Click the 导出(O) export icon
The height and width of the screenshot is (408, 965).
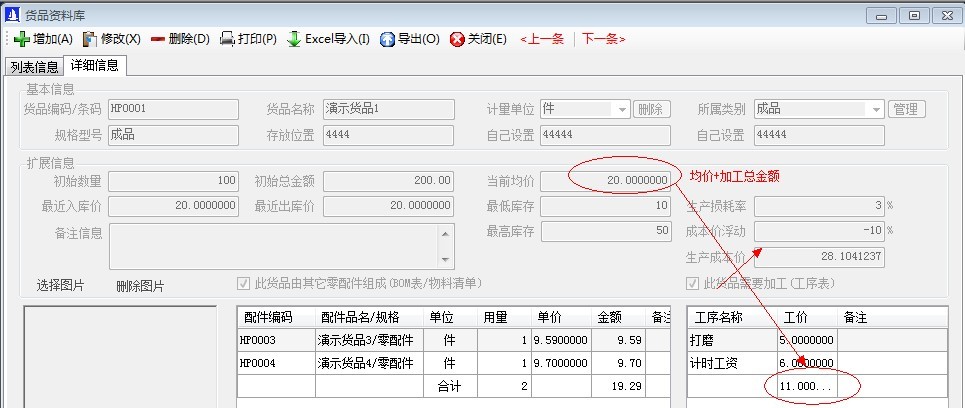pos(387,39)
